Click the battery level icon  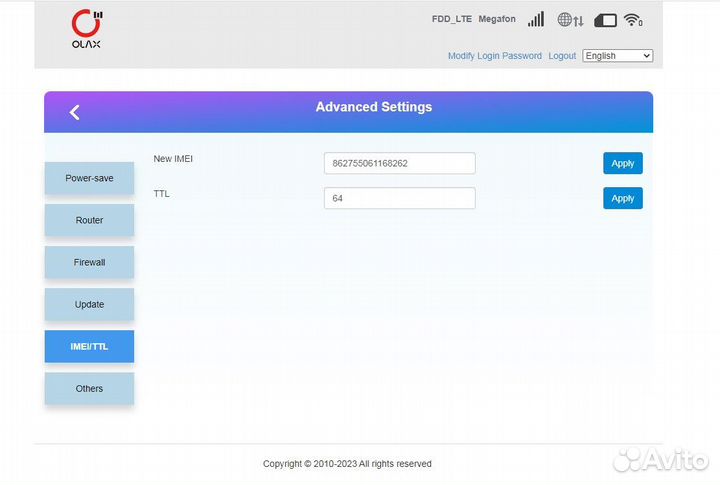point(605,20)
